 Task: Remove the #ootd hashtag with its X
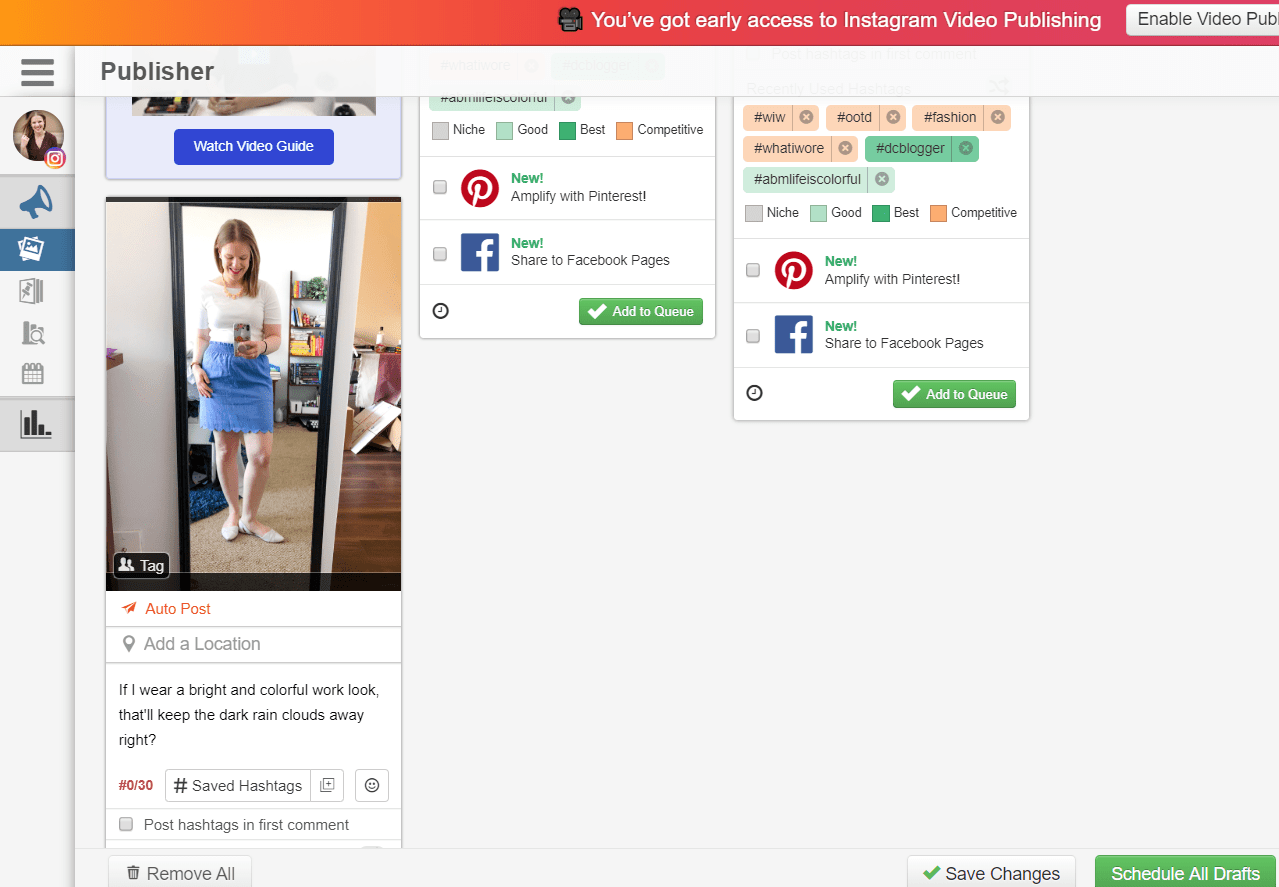click(x=893, y=118)
